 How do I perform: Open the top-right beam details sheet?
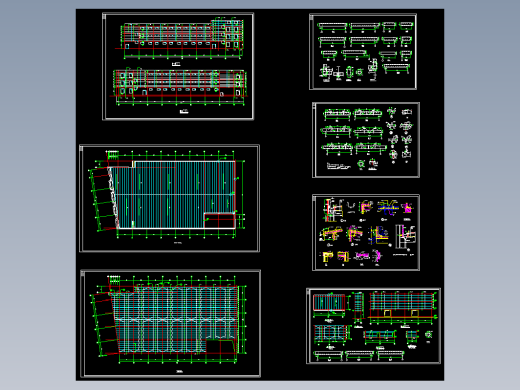pos(363,52)
